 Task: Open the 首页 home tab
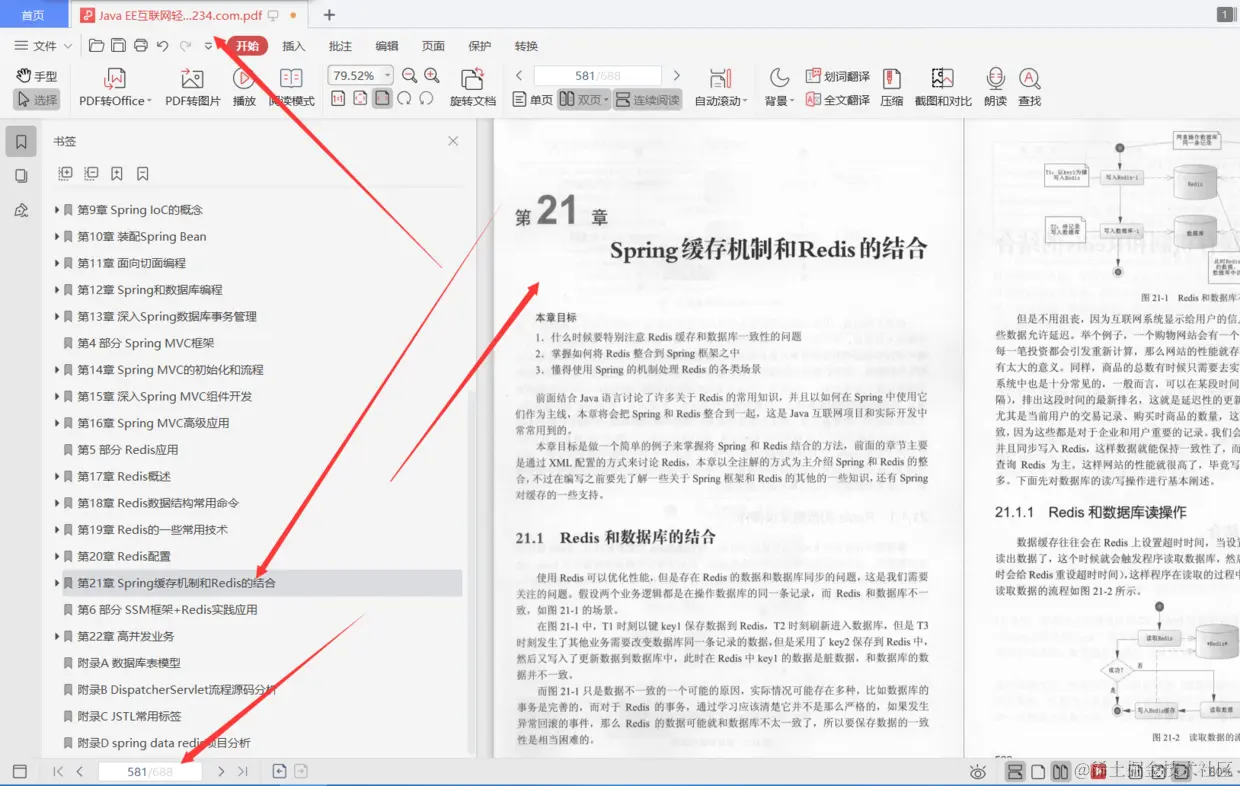coord(34,15)
